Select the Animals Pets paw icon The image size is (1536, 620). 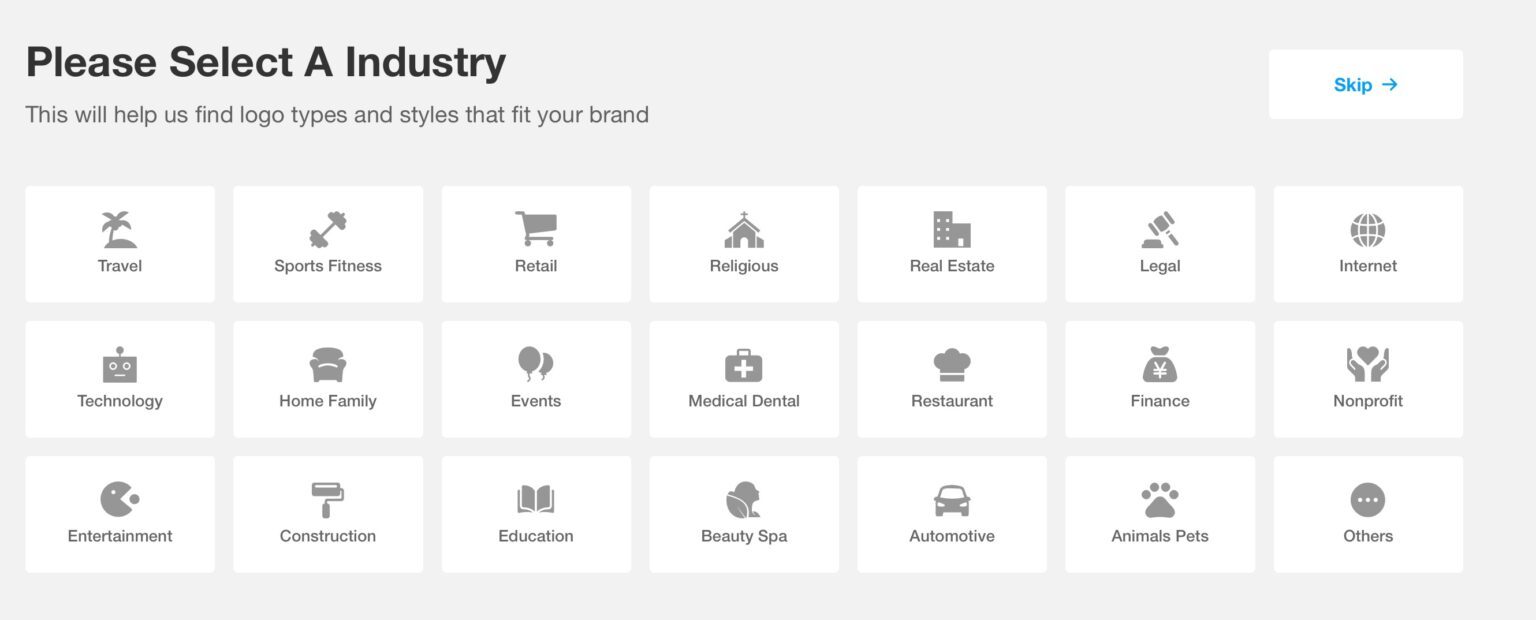pos(1160,499)
